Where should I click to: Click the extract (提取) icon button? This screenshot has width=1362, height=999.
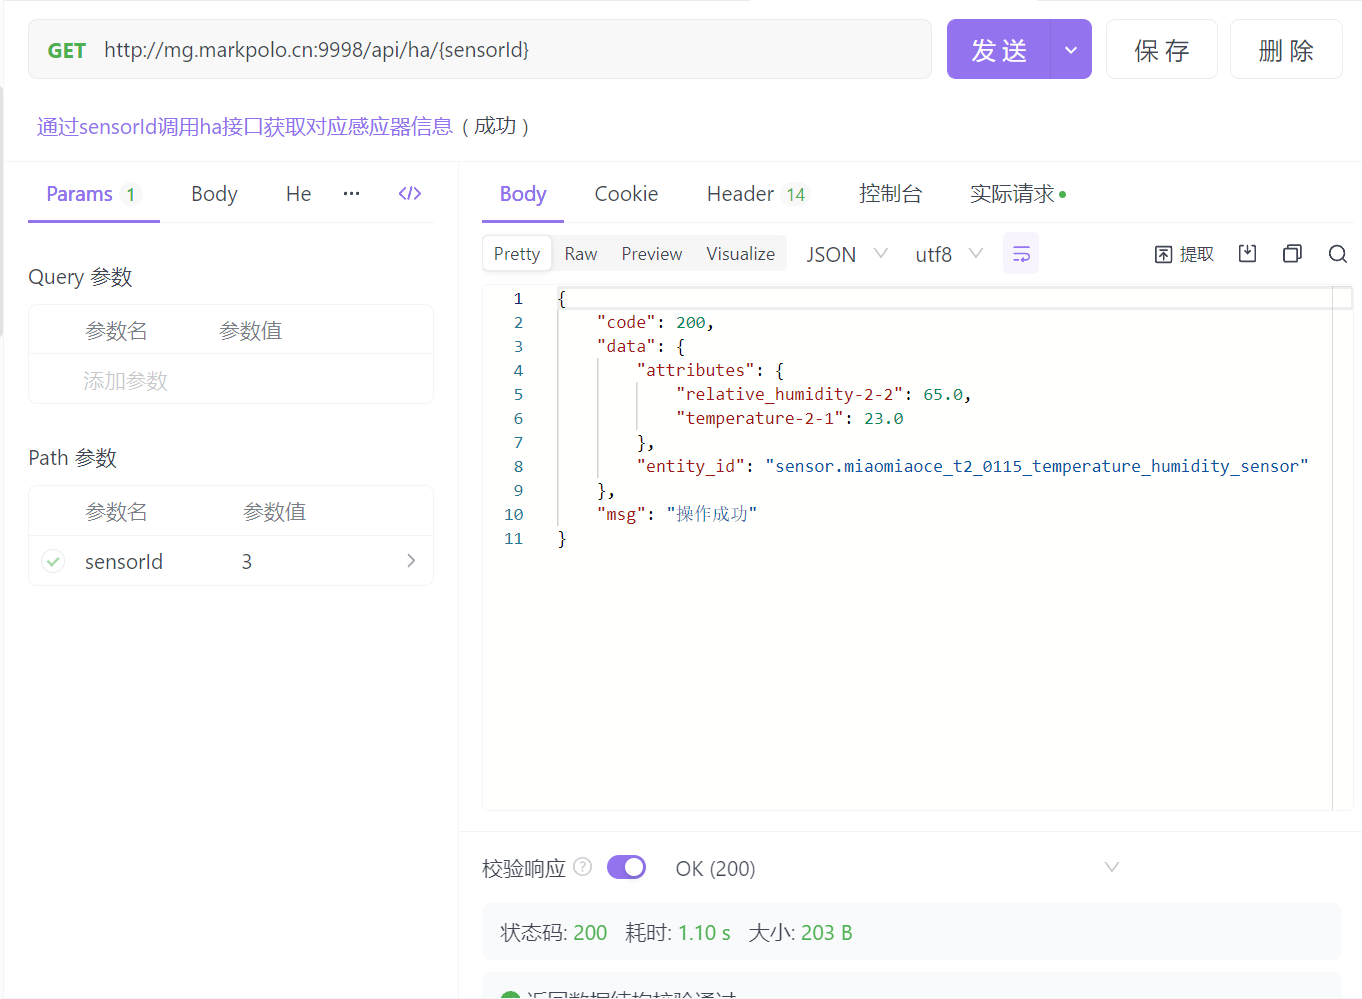point(1184,254)
